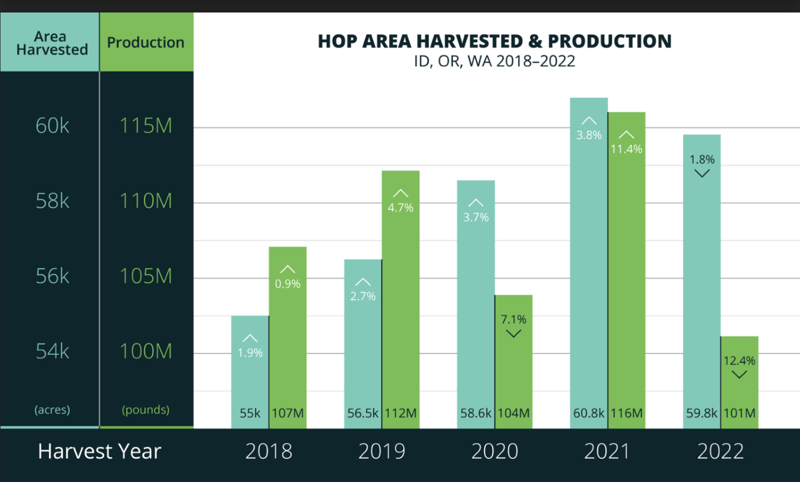Click the '7.1%' change label

point(513,320)
